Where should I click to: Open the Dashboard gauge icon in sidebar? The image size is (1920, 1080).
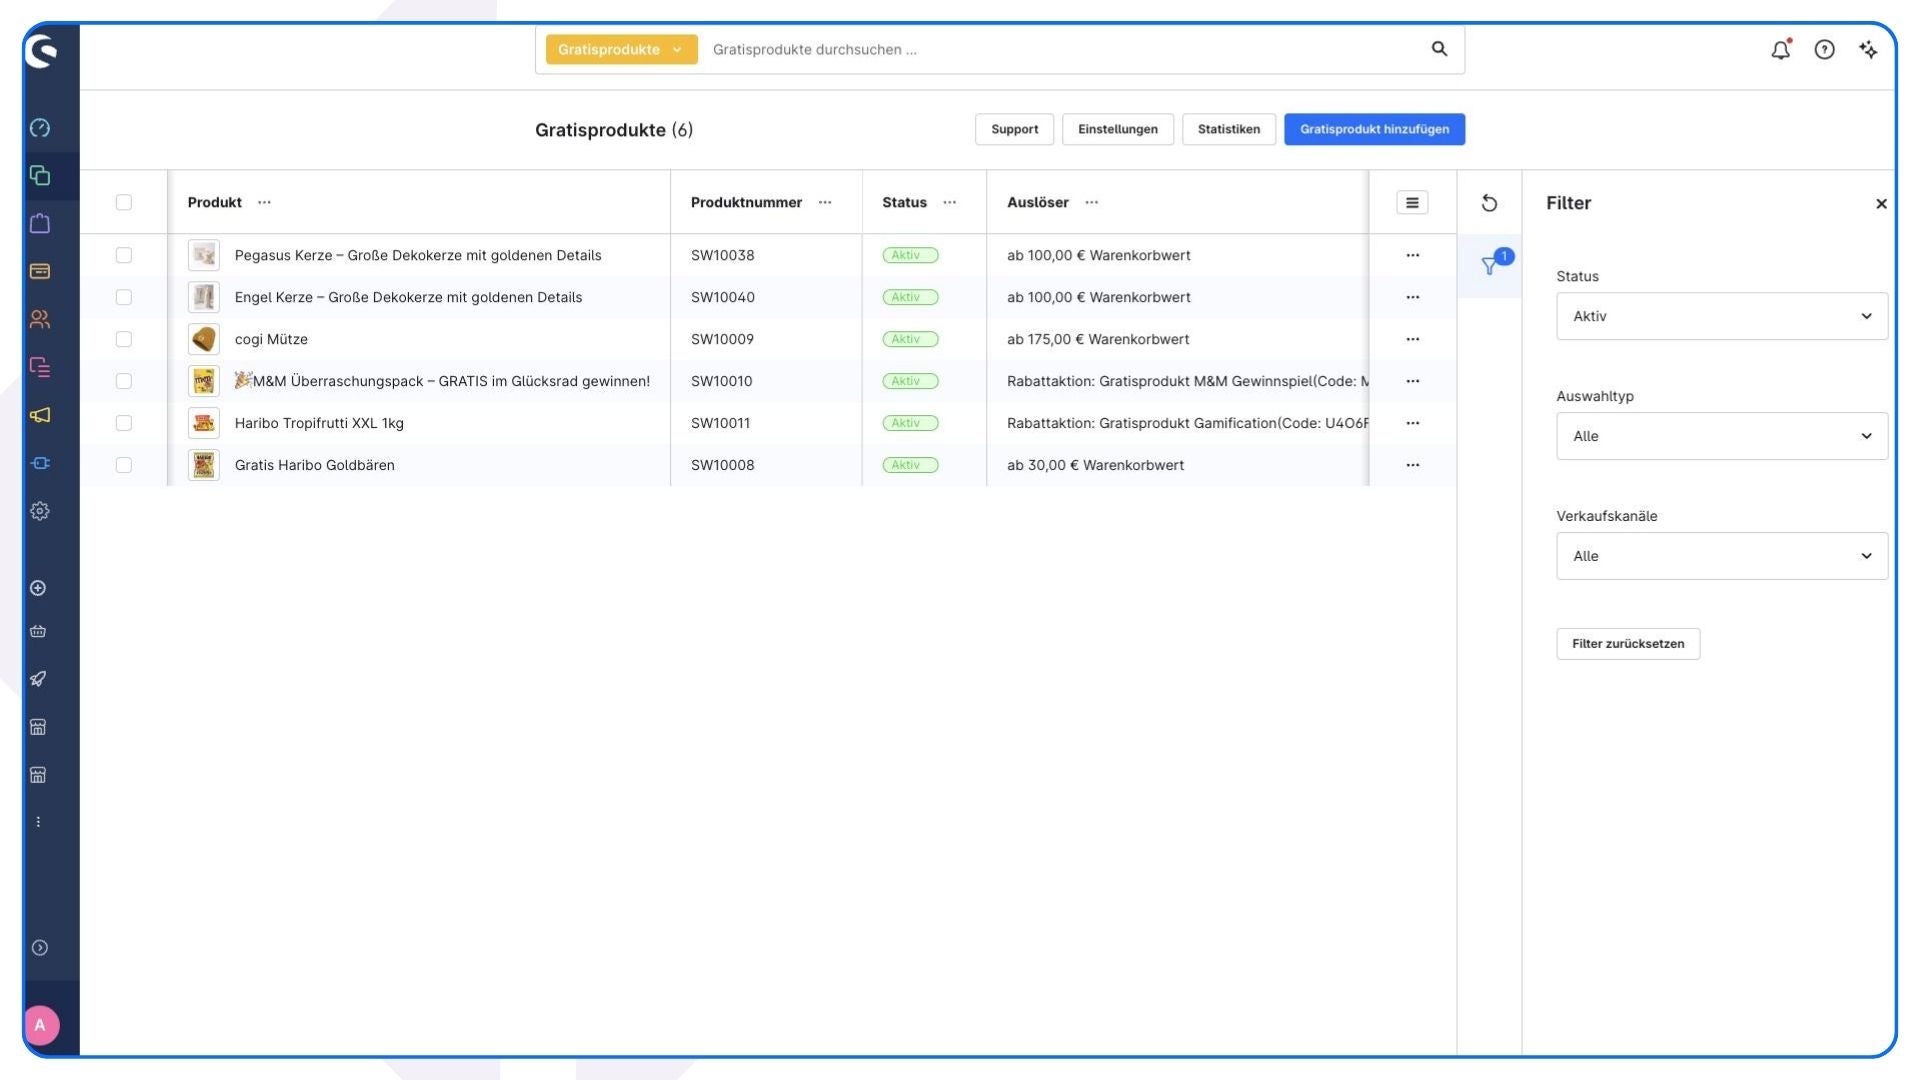(40, 128)
